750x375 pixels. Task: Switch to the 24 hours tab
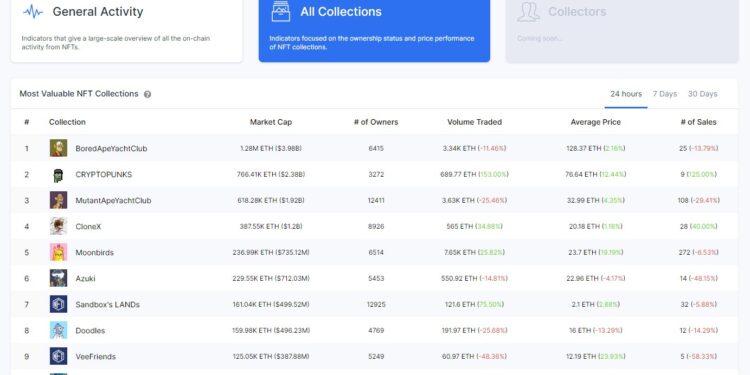coord(626,94)
